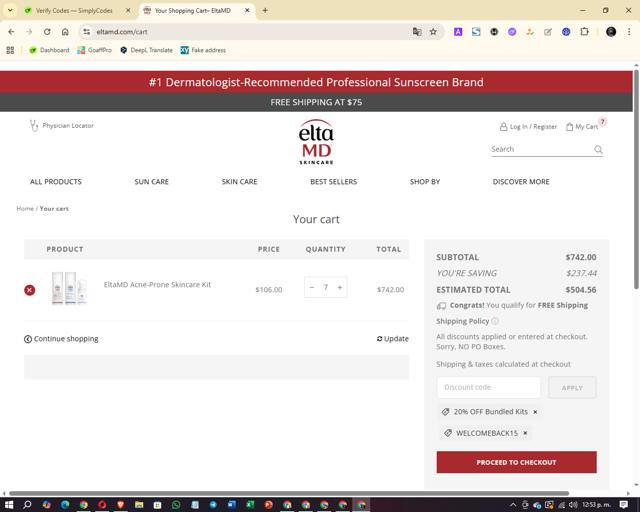Remove the 20% OFF Bundled Kits discount
This screenshot has width=640, height=512.
coord(535,412)
